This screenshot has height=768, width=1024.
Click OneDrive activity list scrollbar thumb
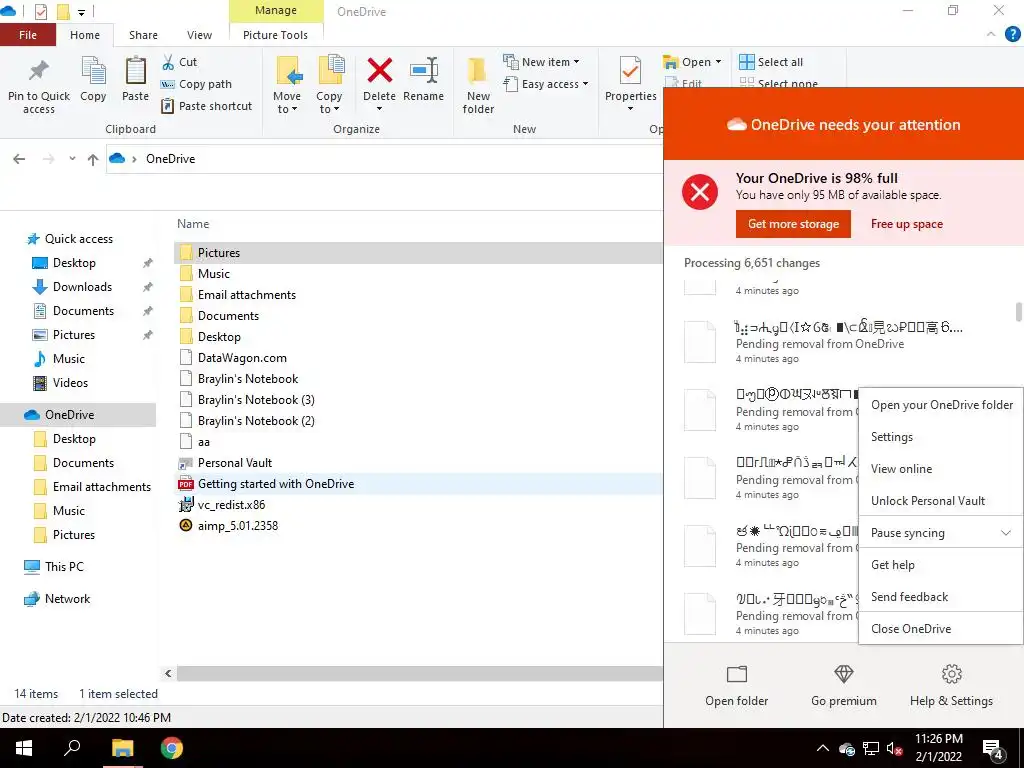click(x=1018, y=312)
